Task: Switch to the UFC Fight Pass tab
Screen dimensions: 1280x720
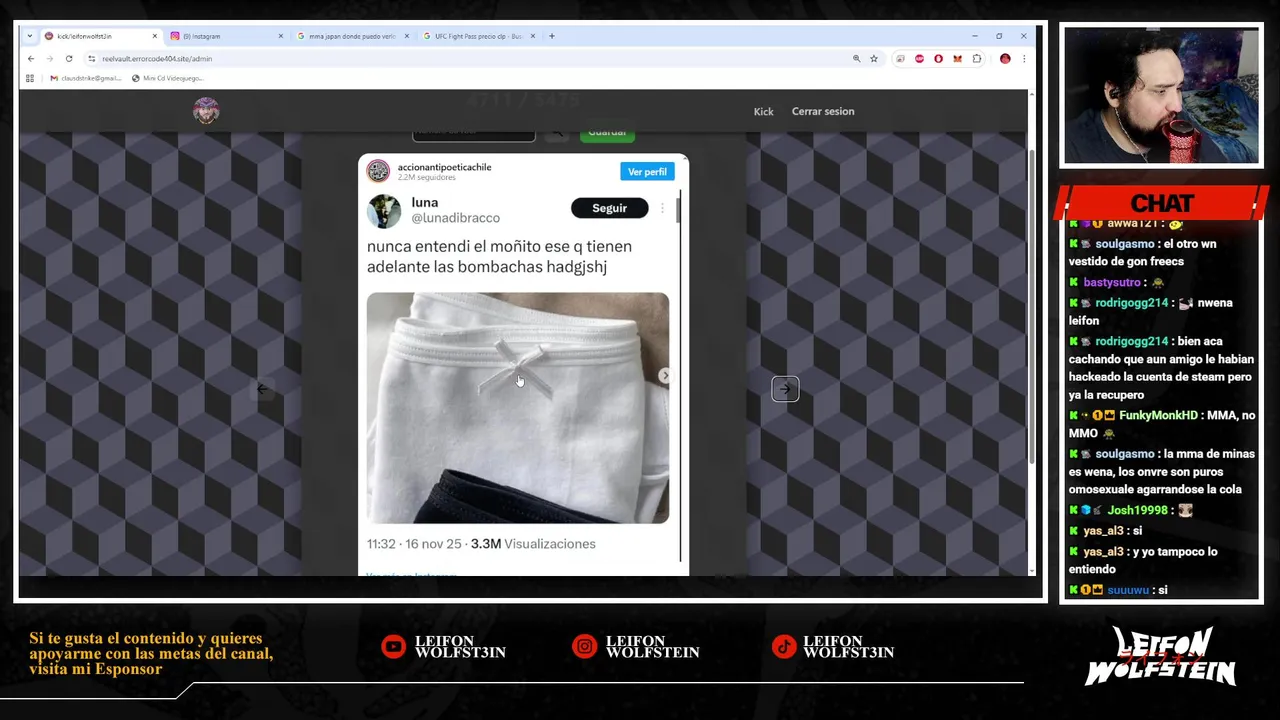Action: [478, 36]
